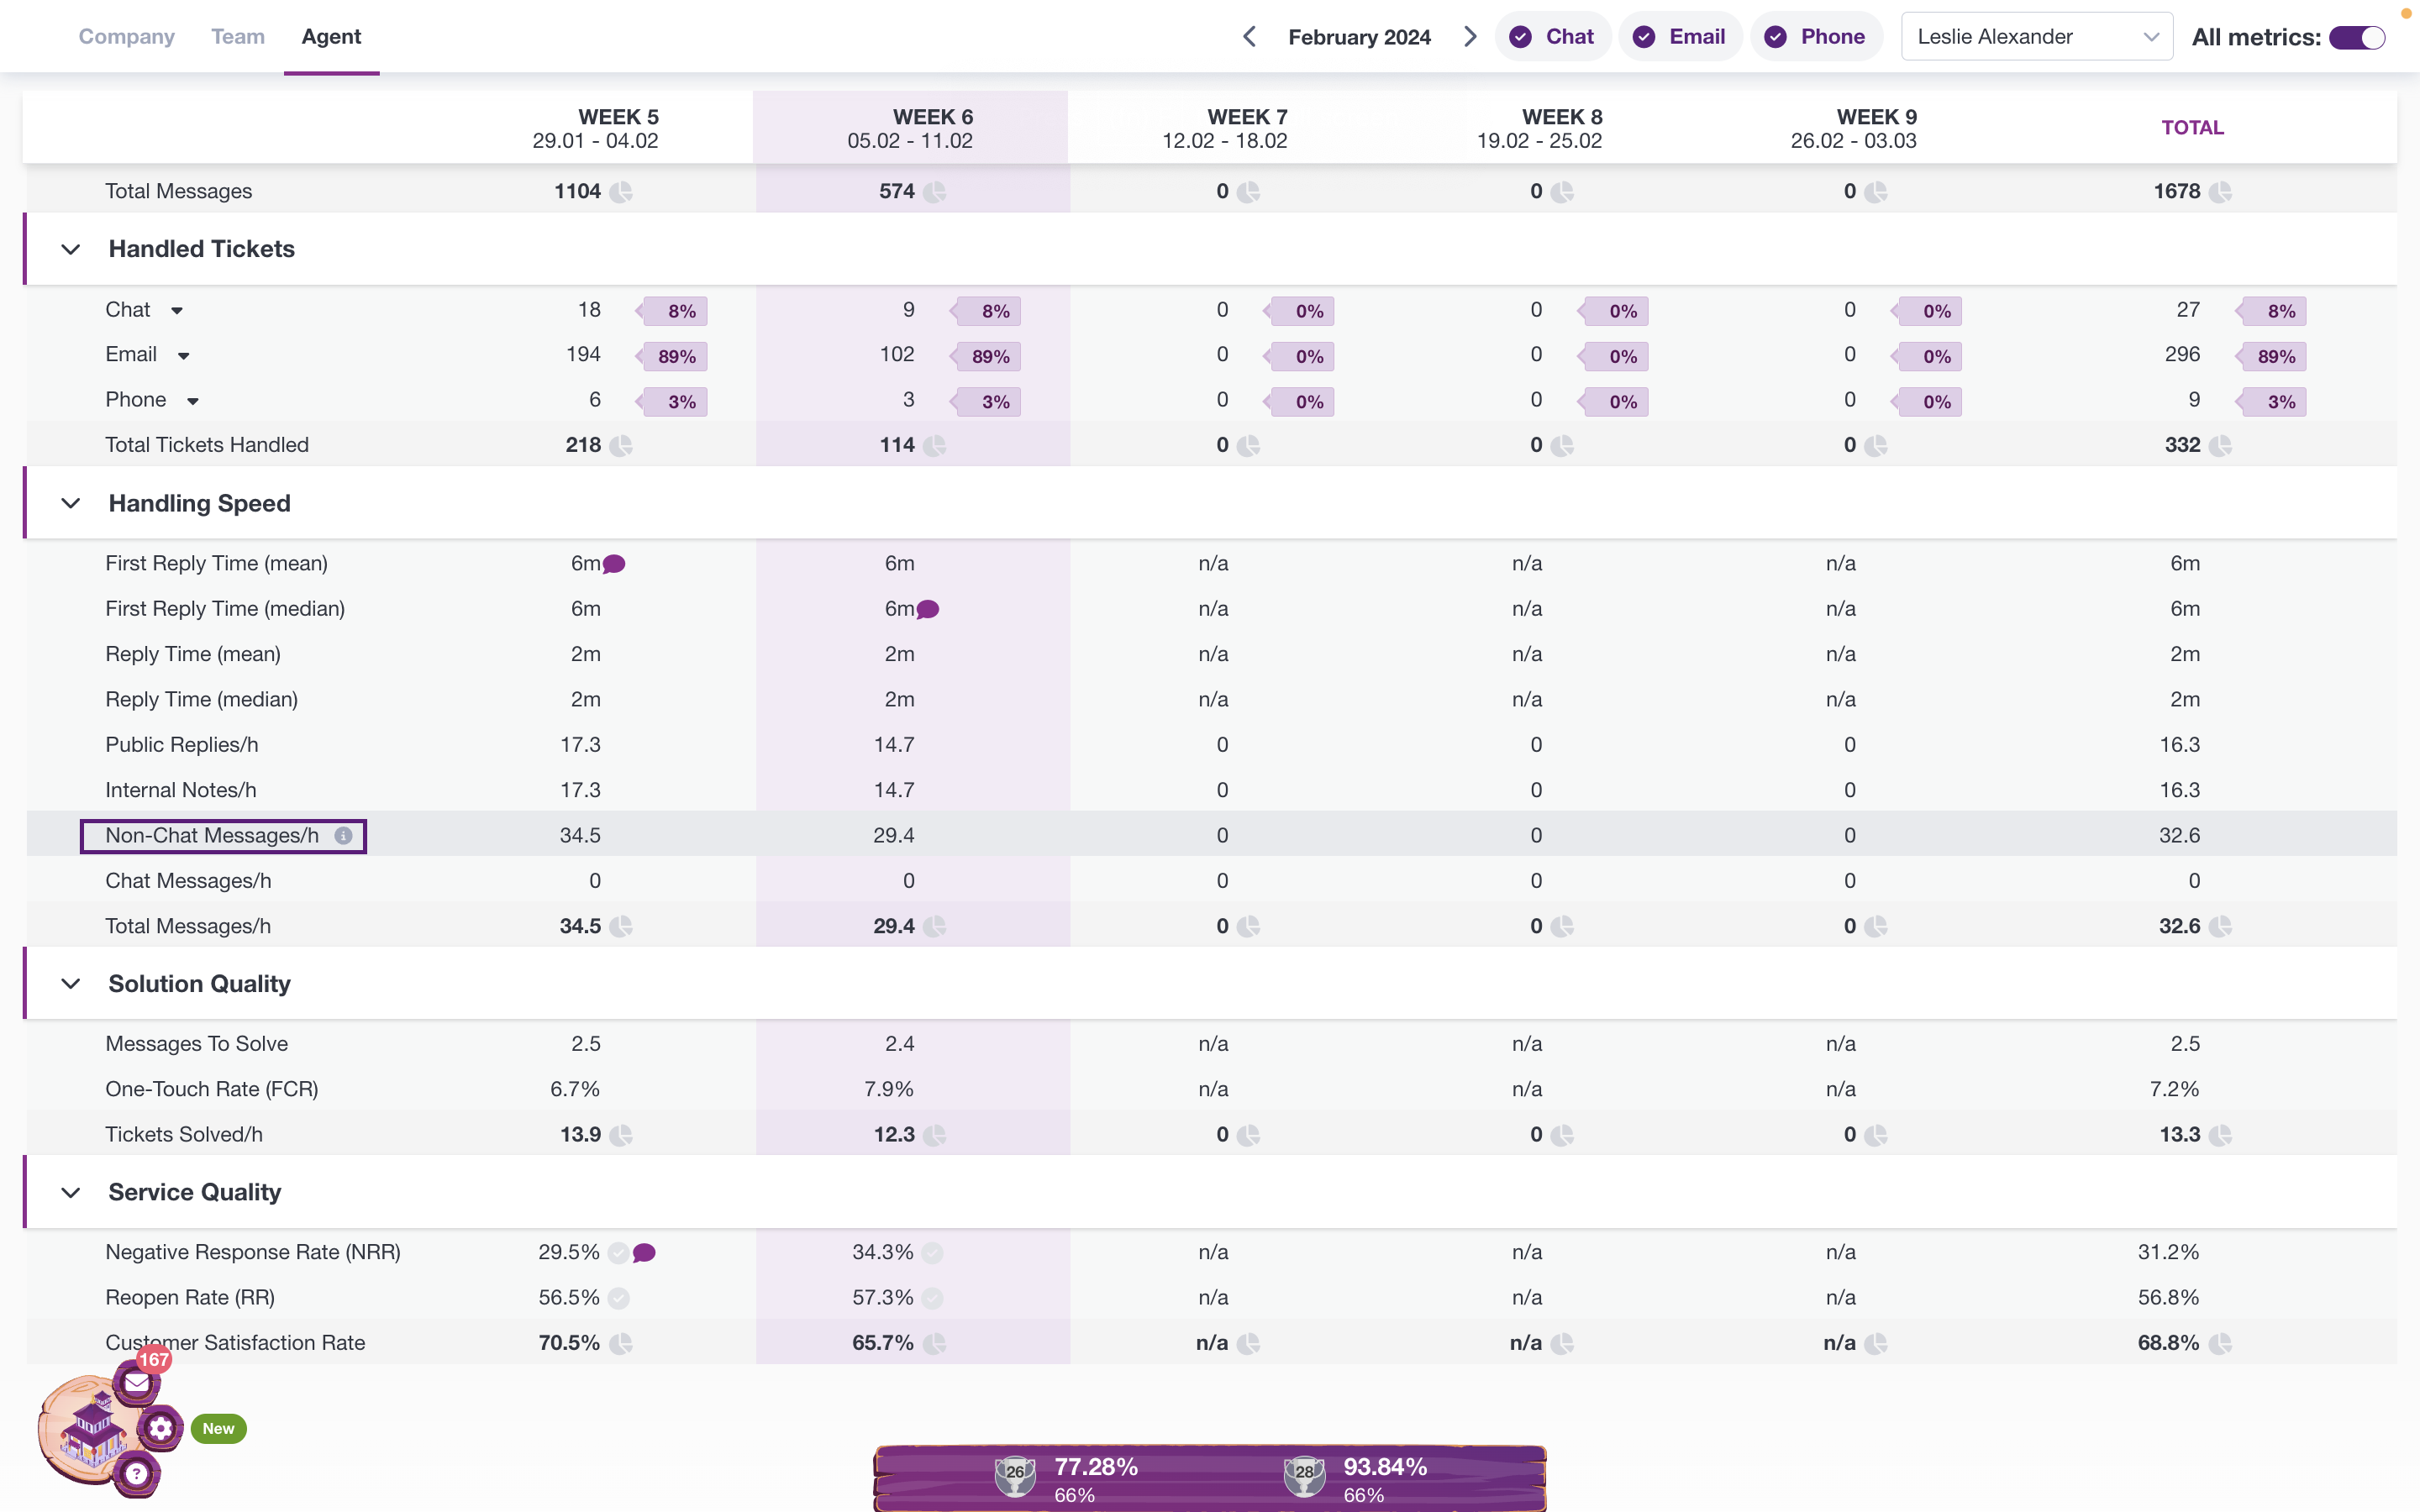Screen dimensions: 2420x1512
Task: Switch to the Company tab
Action: click(x=127, y=37)
